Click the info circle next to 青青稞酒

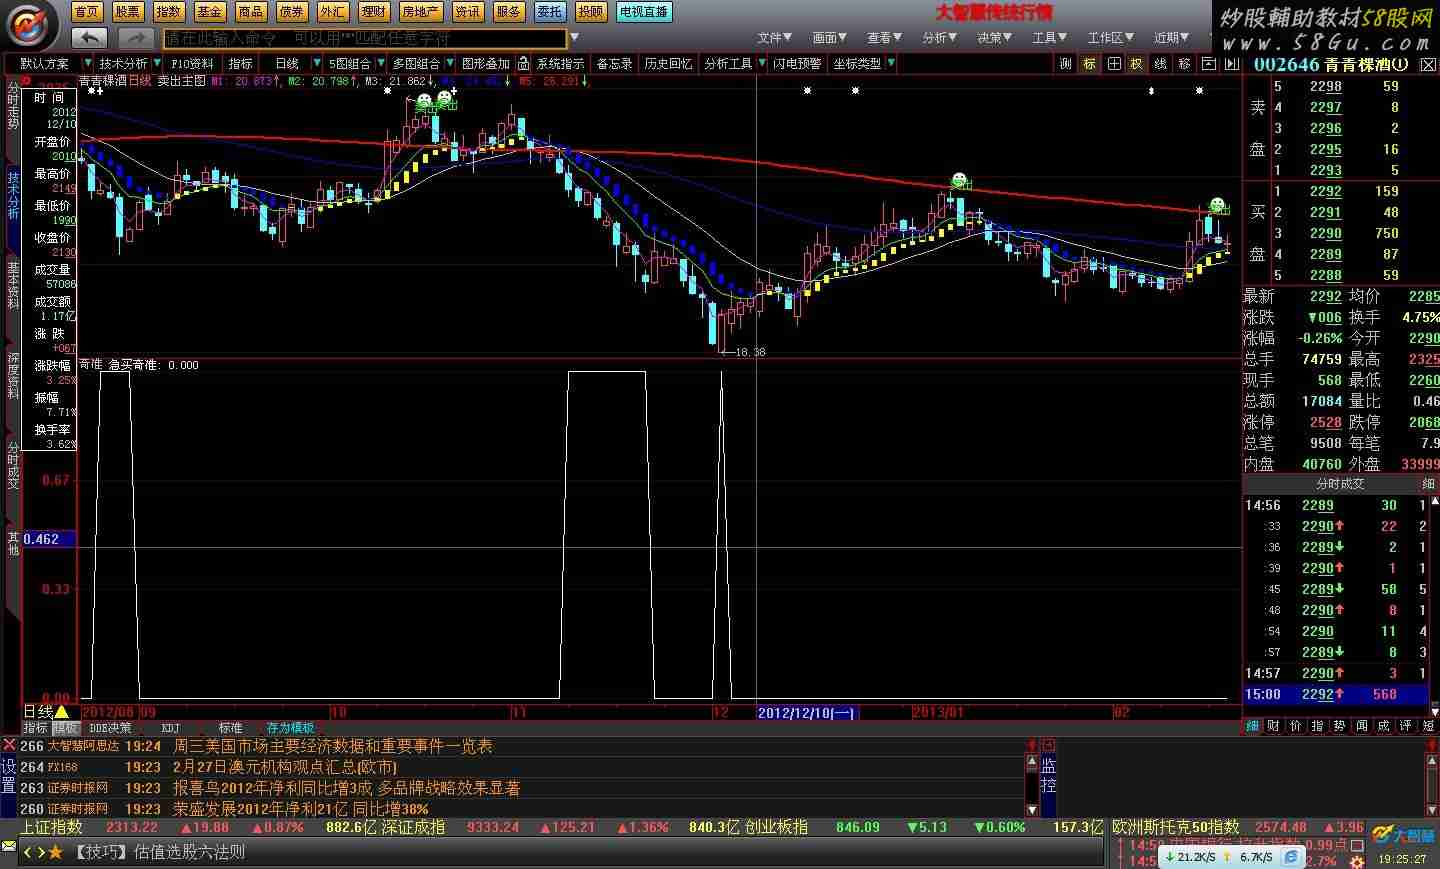pos(1402,64)
